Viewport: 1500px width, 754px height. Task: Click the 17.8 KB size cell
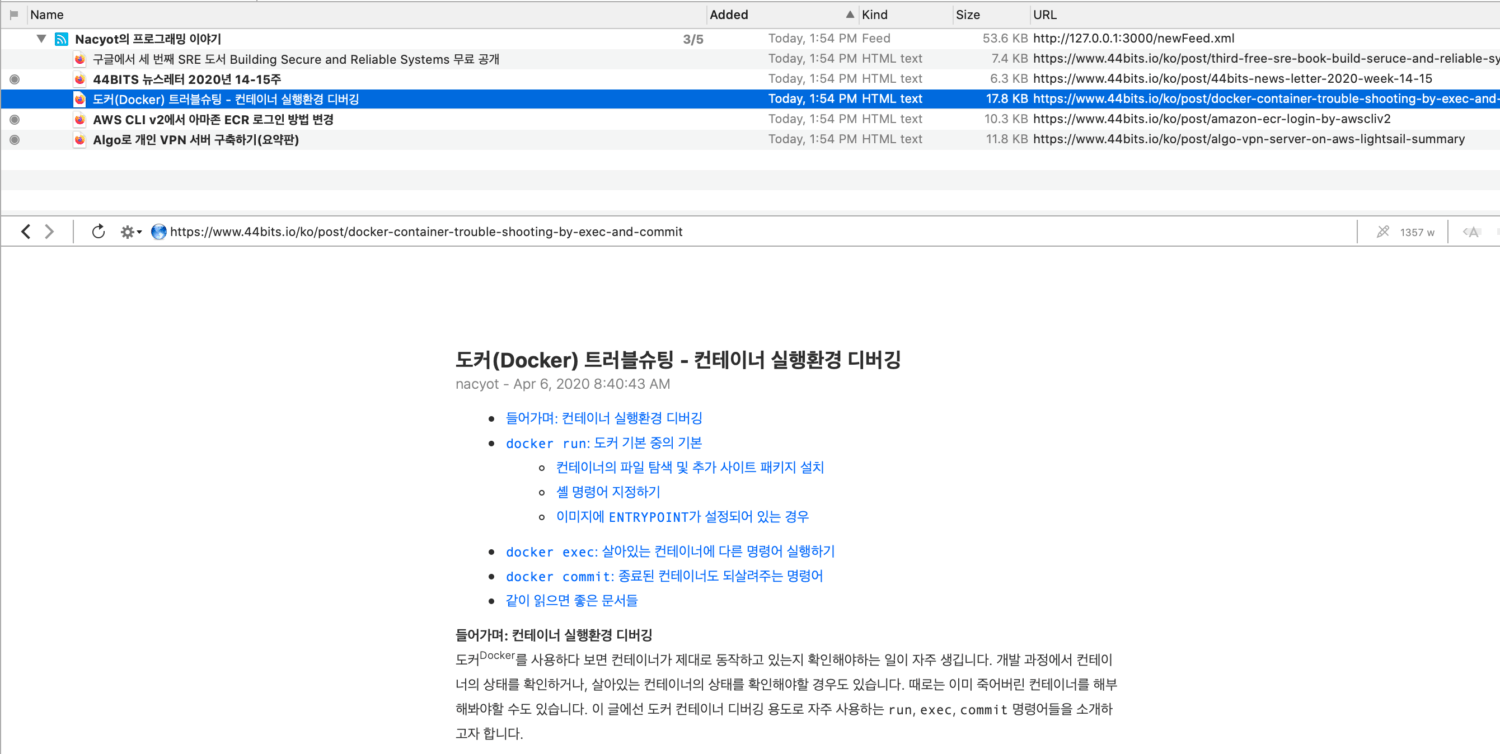pyautogui.click(x=1007, y=99)
